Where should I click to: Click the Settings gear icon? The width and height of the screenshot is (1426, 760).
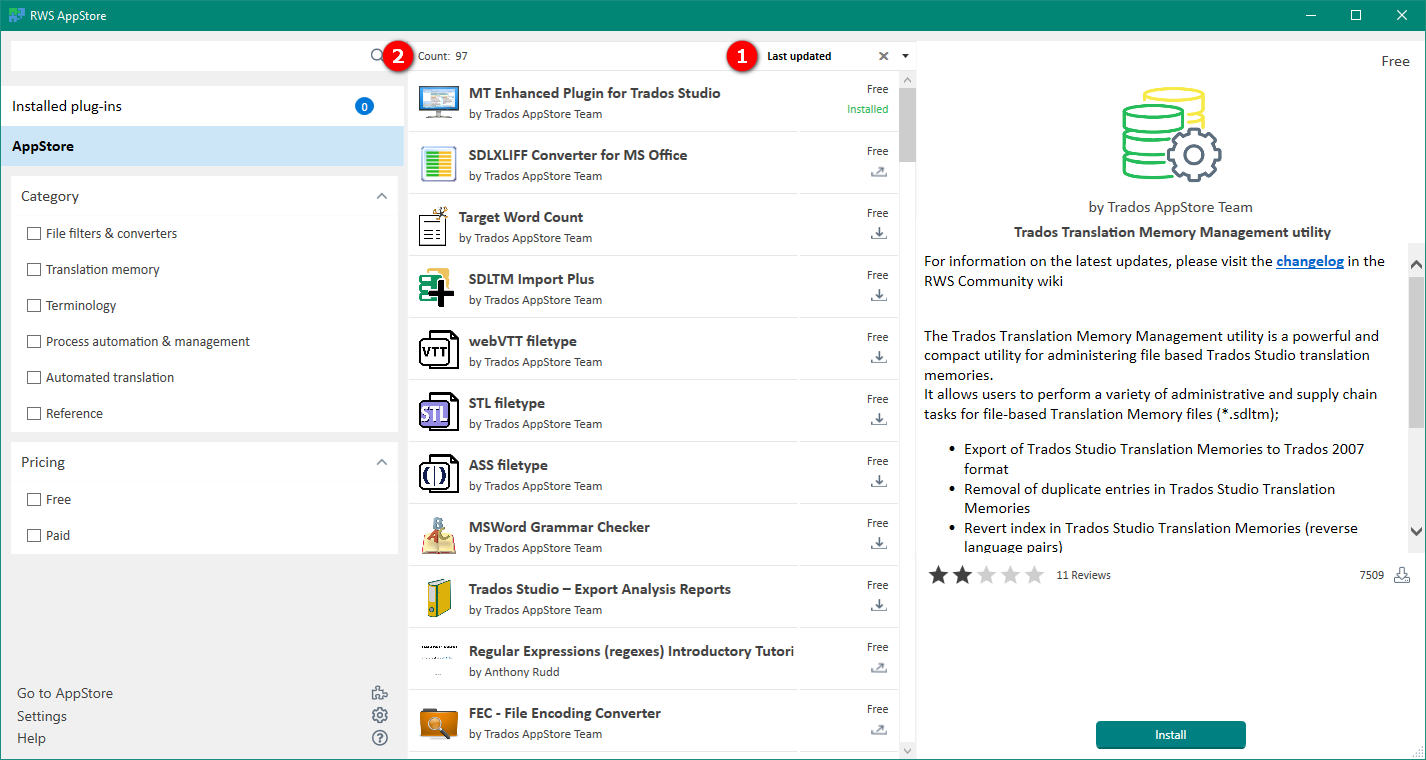coord(380,716)
